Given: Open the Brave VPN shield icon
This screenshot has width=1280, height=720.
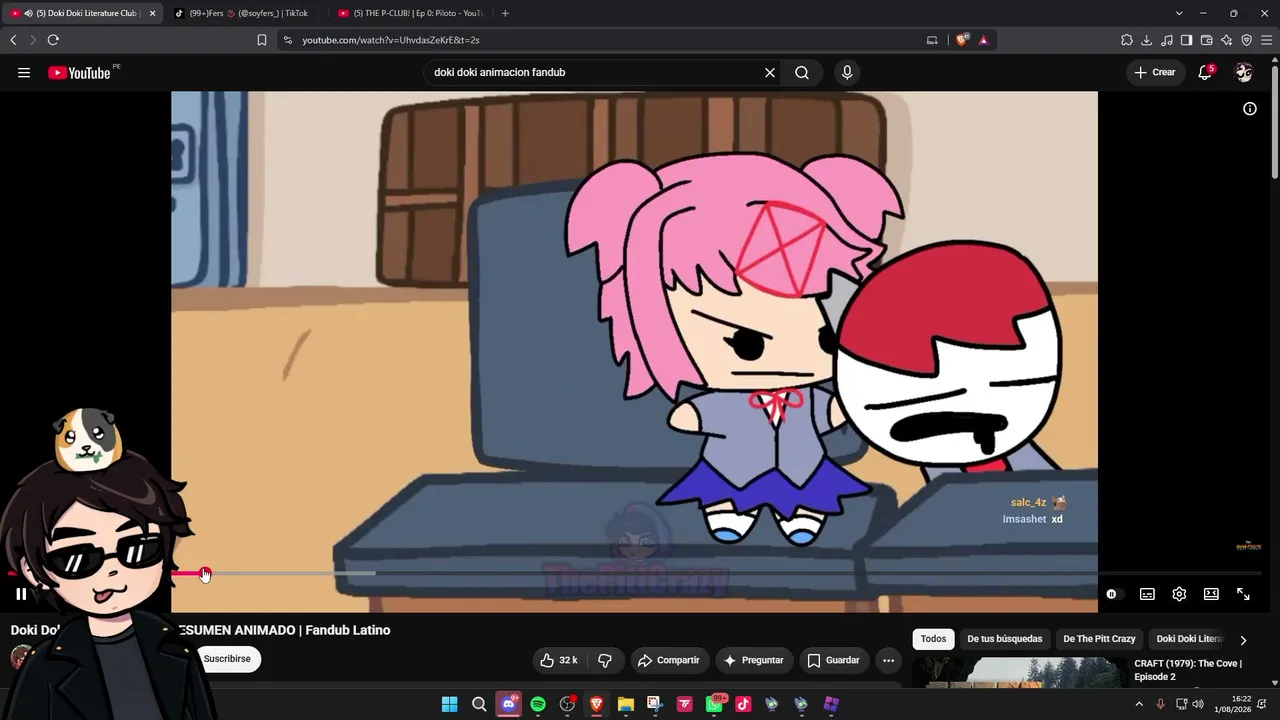Looking at the screenshot, I should (x=1247, y=40).
